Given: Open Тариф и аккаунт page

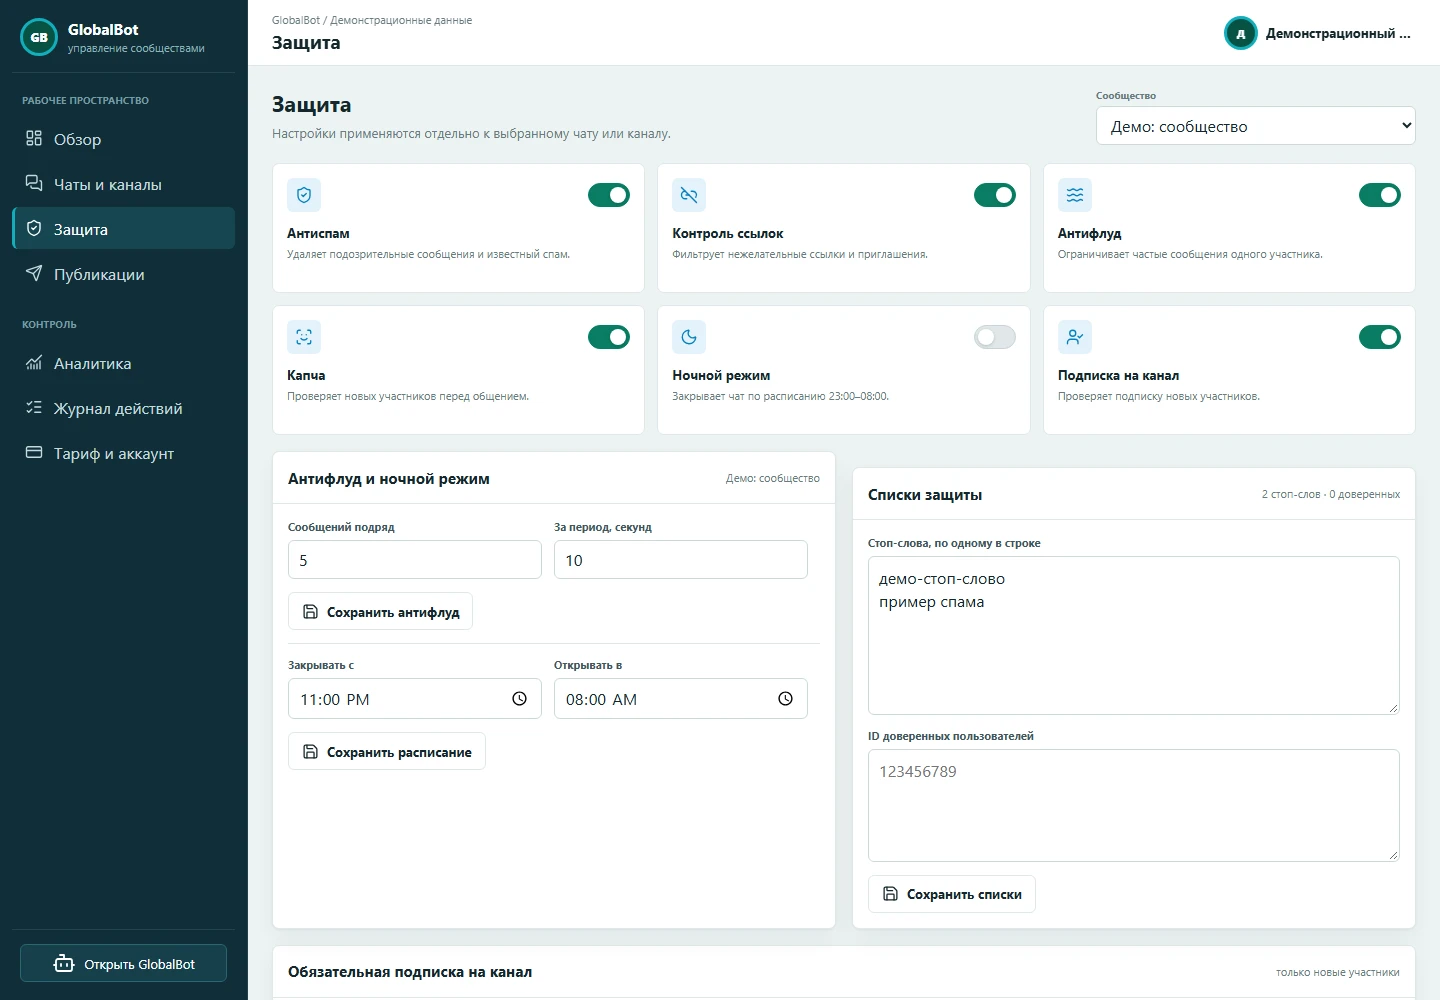Looking at the screenshot, I should (124, 453).
